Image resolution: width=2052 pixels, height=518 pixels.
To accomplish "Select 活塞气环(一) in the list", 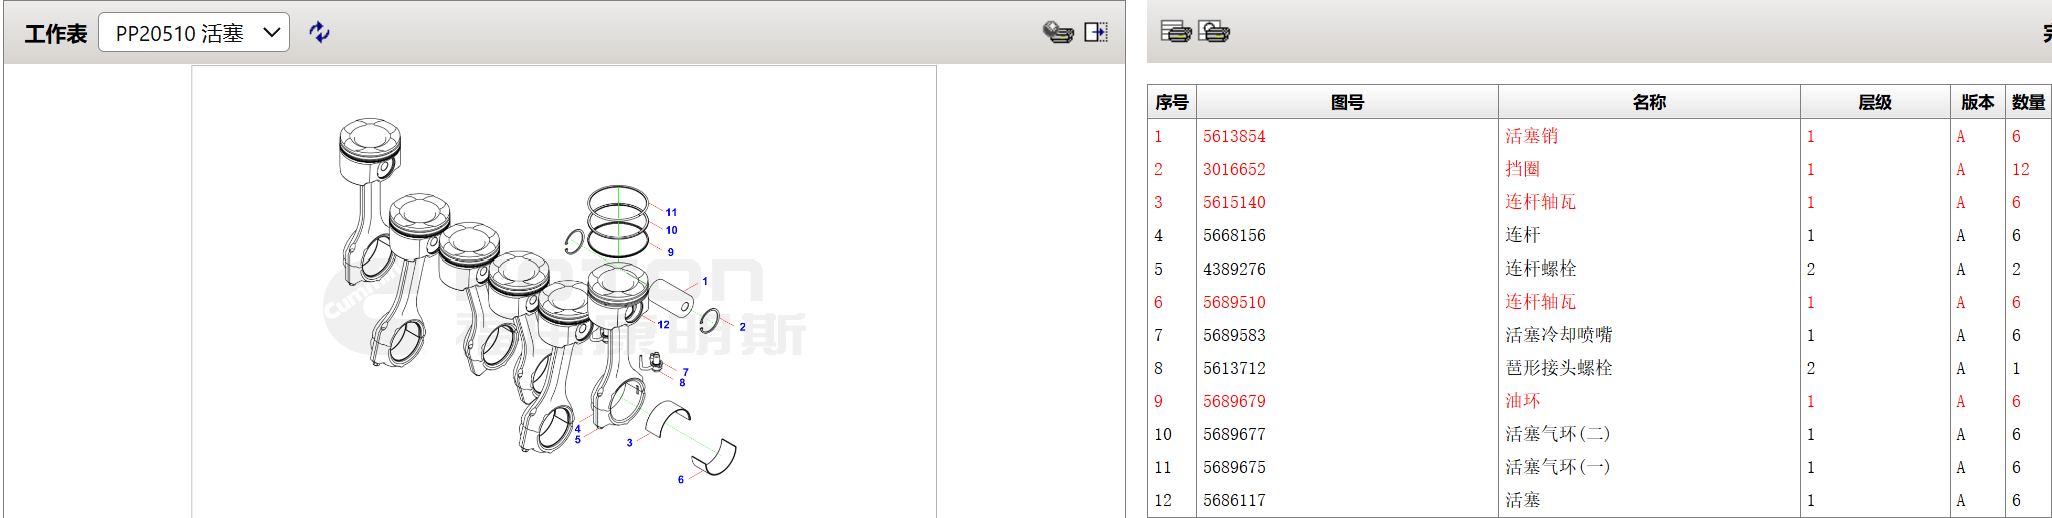I will tap(1557, 467).
